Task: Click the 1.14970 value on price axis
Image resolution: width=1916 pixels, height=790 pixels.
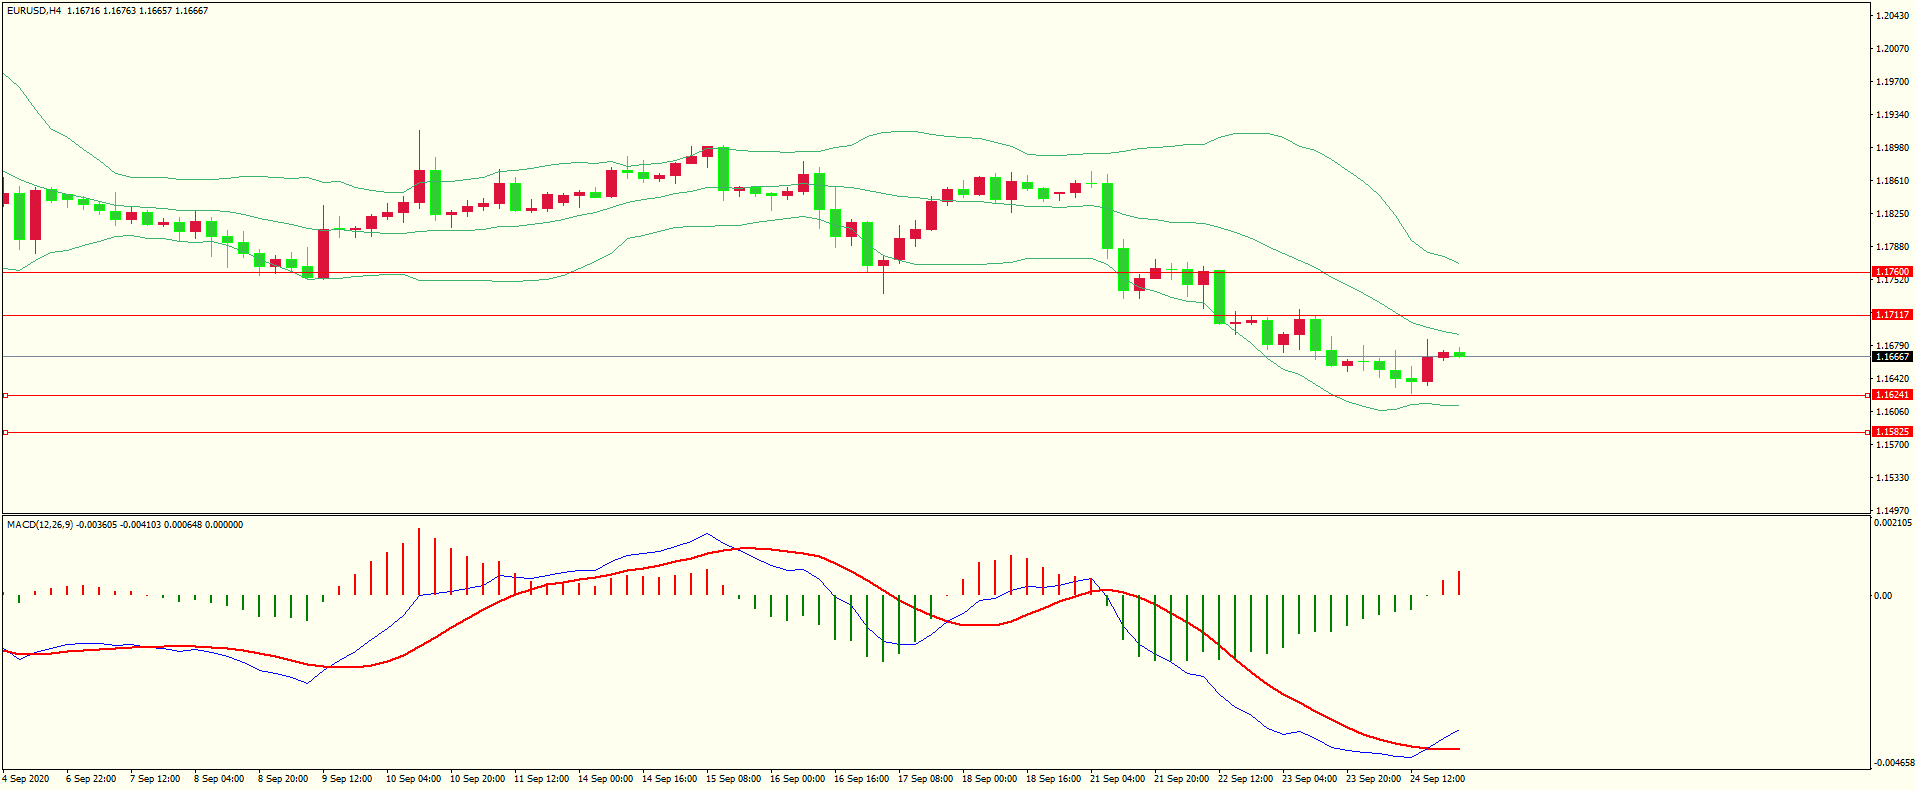Action: (1893, 510)
